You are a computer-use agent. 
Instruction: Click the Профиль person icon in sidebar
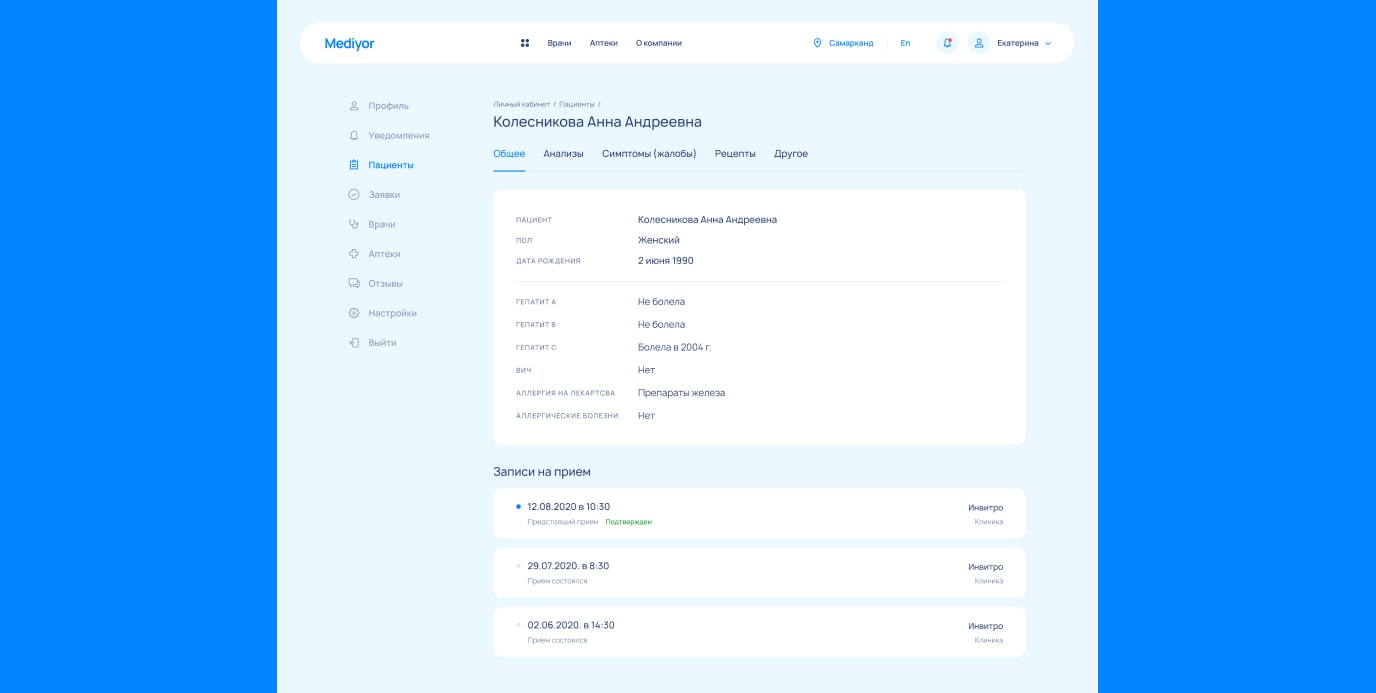354,106
